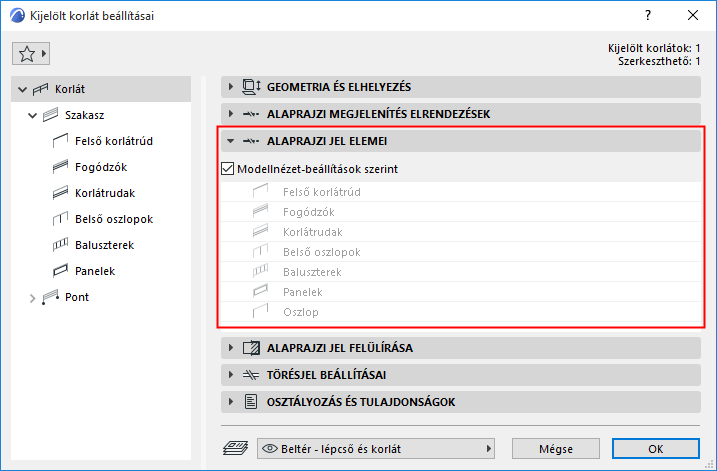Viewport: 717px width, 471px height.
Task: Click the Osztályozás és tulajdonságok icon
Action: tap(251, 402)
